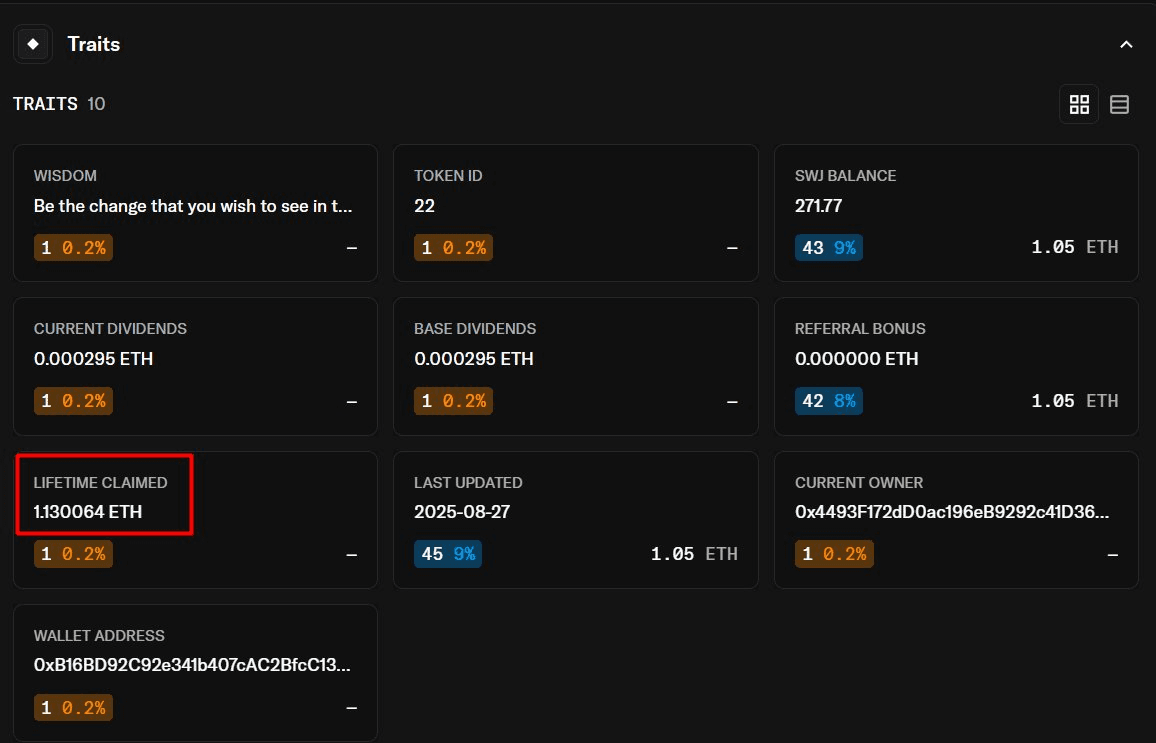Click the blue 45 9% rarity badge
Viewport: 1156px width, 743px height.
coord(448,554)
